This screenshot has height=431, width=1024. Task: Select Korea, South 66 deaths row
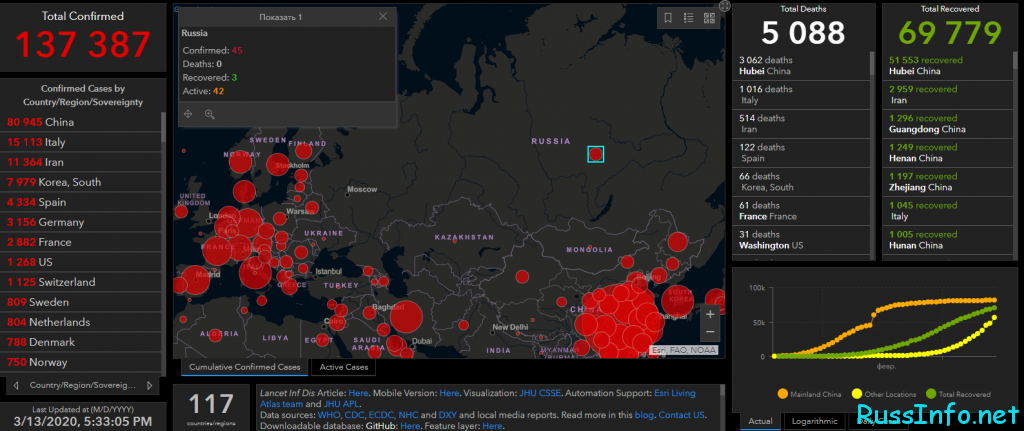pos(801,182)
